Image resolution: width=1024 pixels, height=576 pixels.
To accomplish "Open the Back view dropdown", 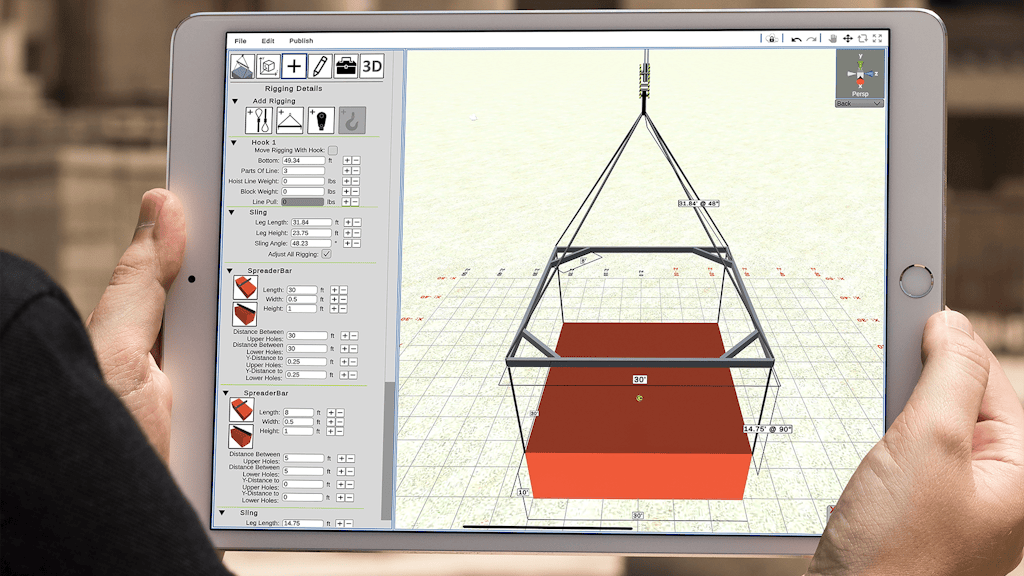I will coord(860,103).
